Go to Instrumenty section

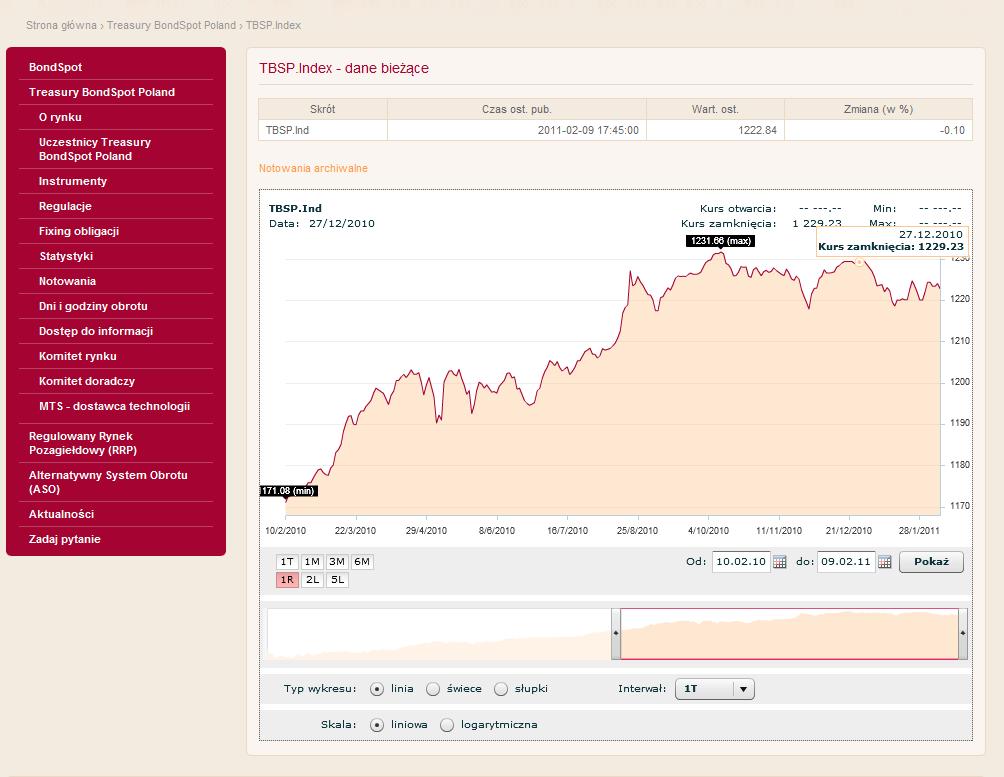point(72,181)
